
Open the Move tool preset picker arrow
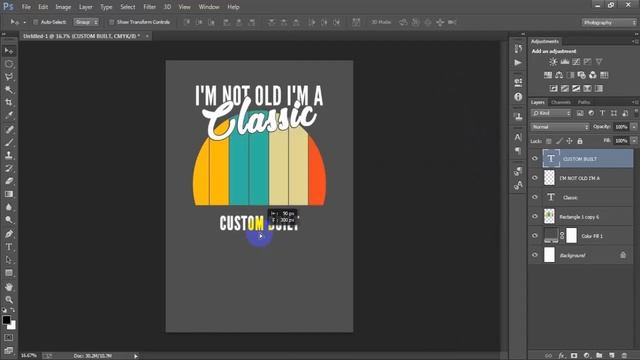[24, 22]
